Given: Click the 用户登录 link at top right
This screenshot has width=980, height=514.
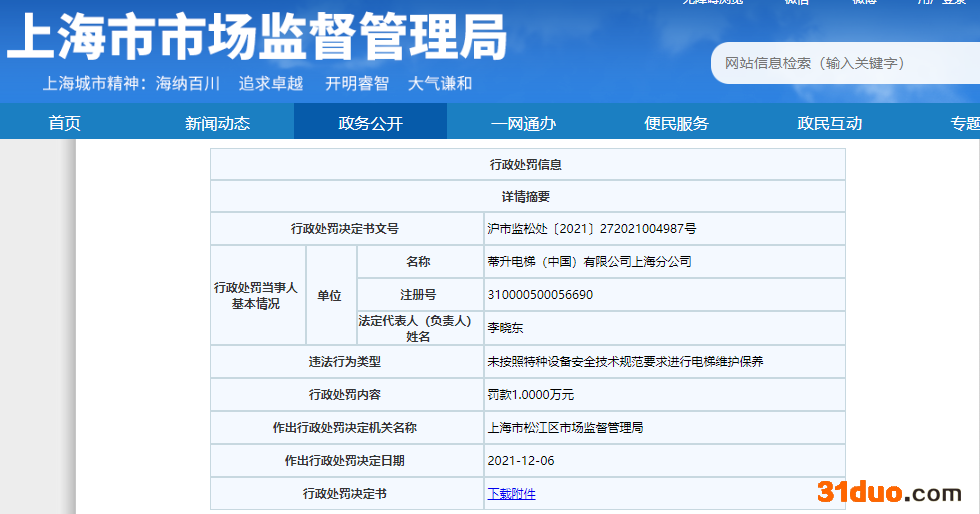Looking at the screenshot, I should click(942, 3).
